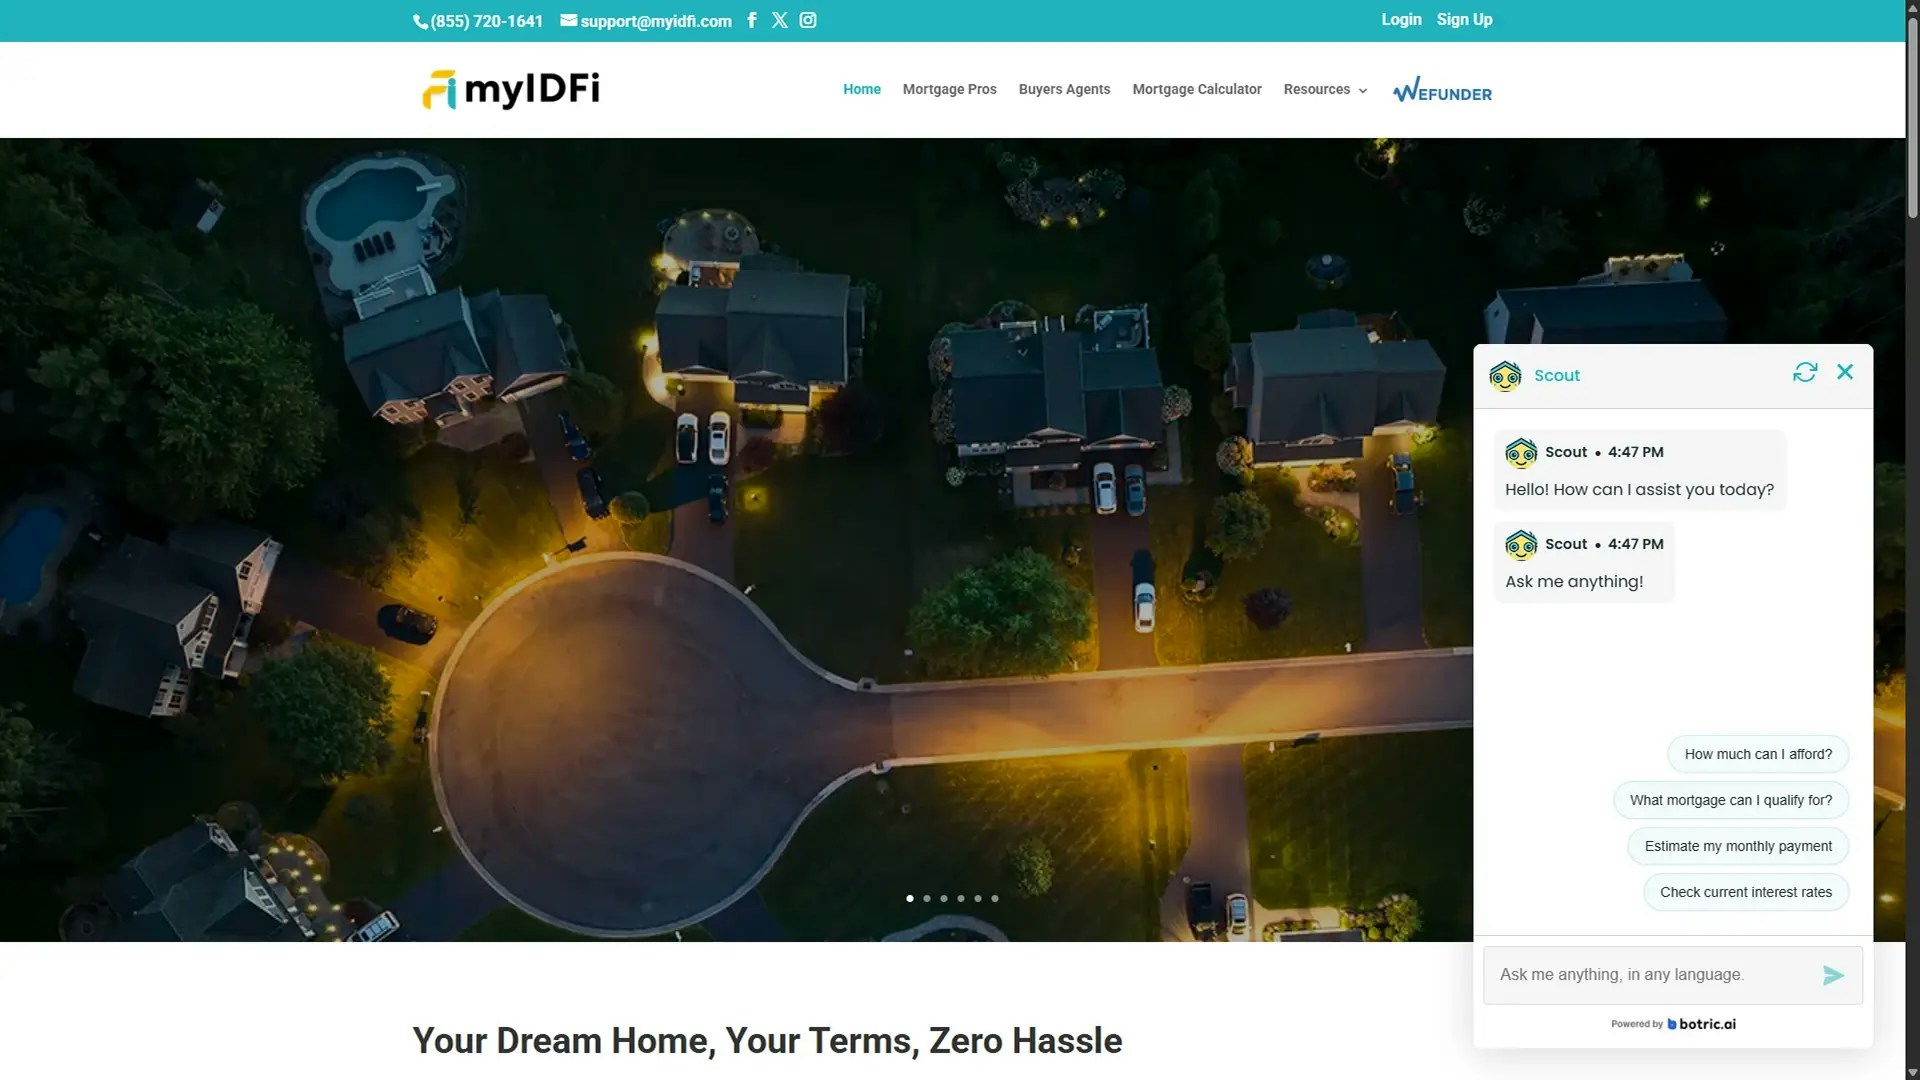Choose 'How much can I afford?' suggestion
1920x1080 pixels.
[1758, 754]
